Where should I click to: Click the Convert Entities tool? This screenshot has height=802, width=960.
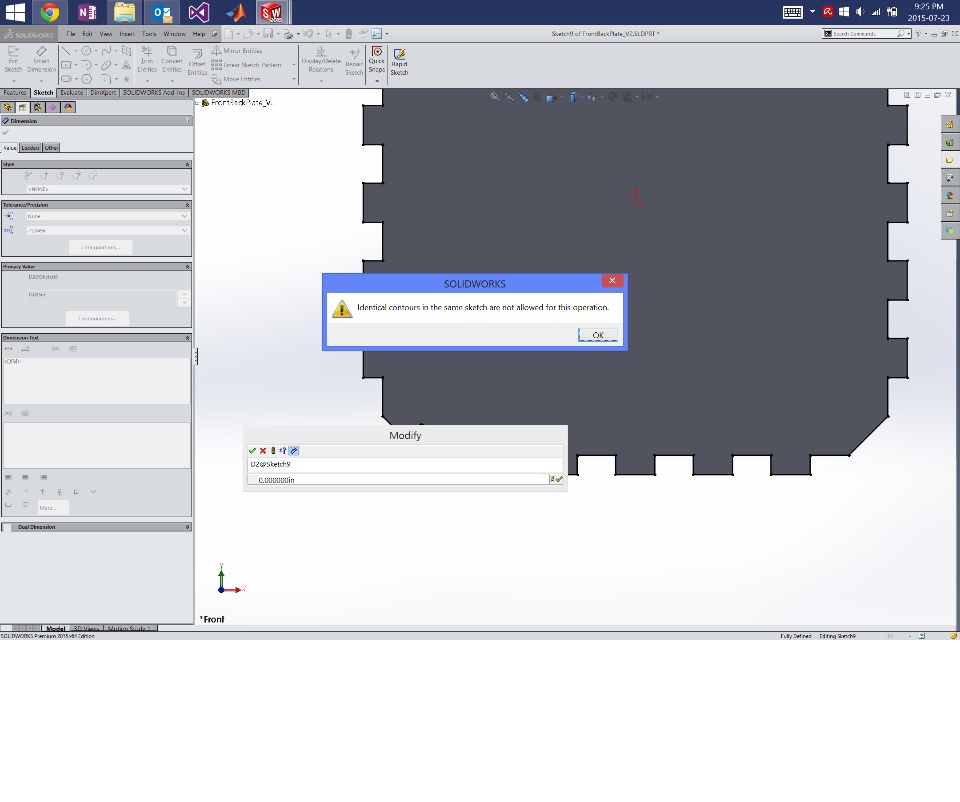pyautogui.click(x=172, y=60)
